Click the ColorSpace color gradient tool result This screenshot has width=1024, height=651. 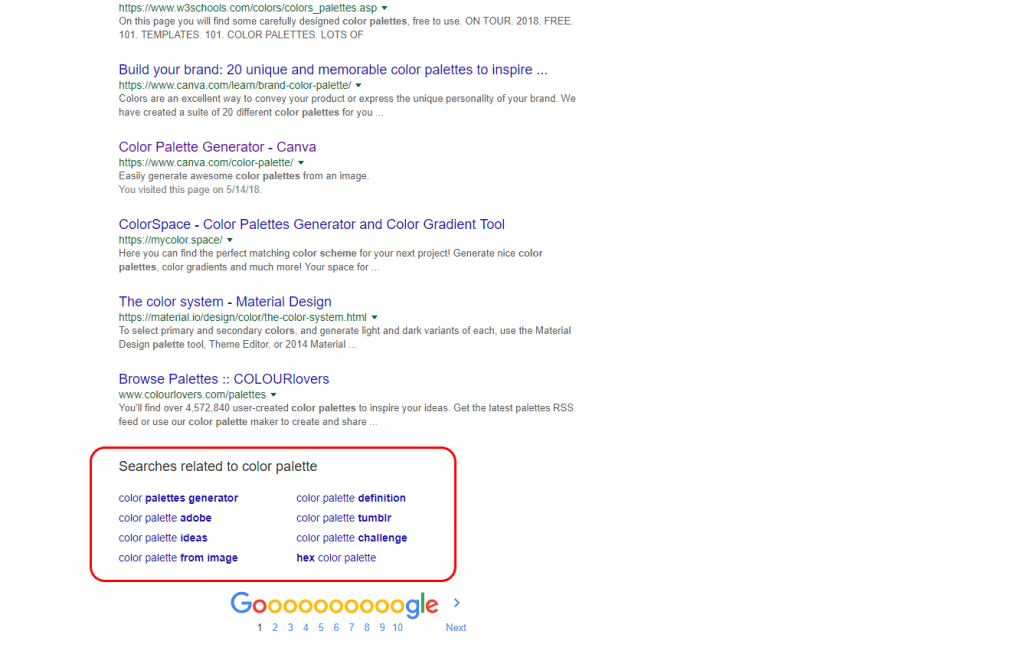click(311, 224)
